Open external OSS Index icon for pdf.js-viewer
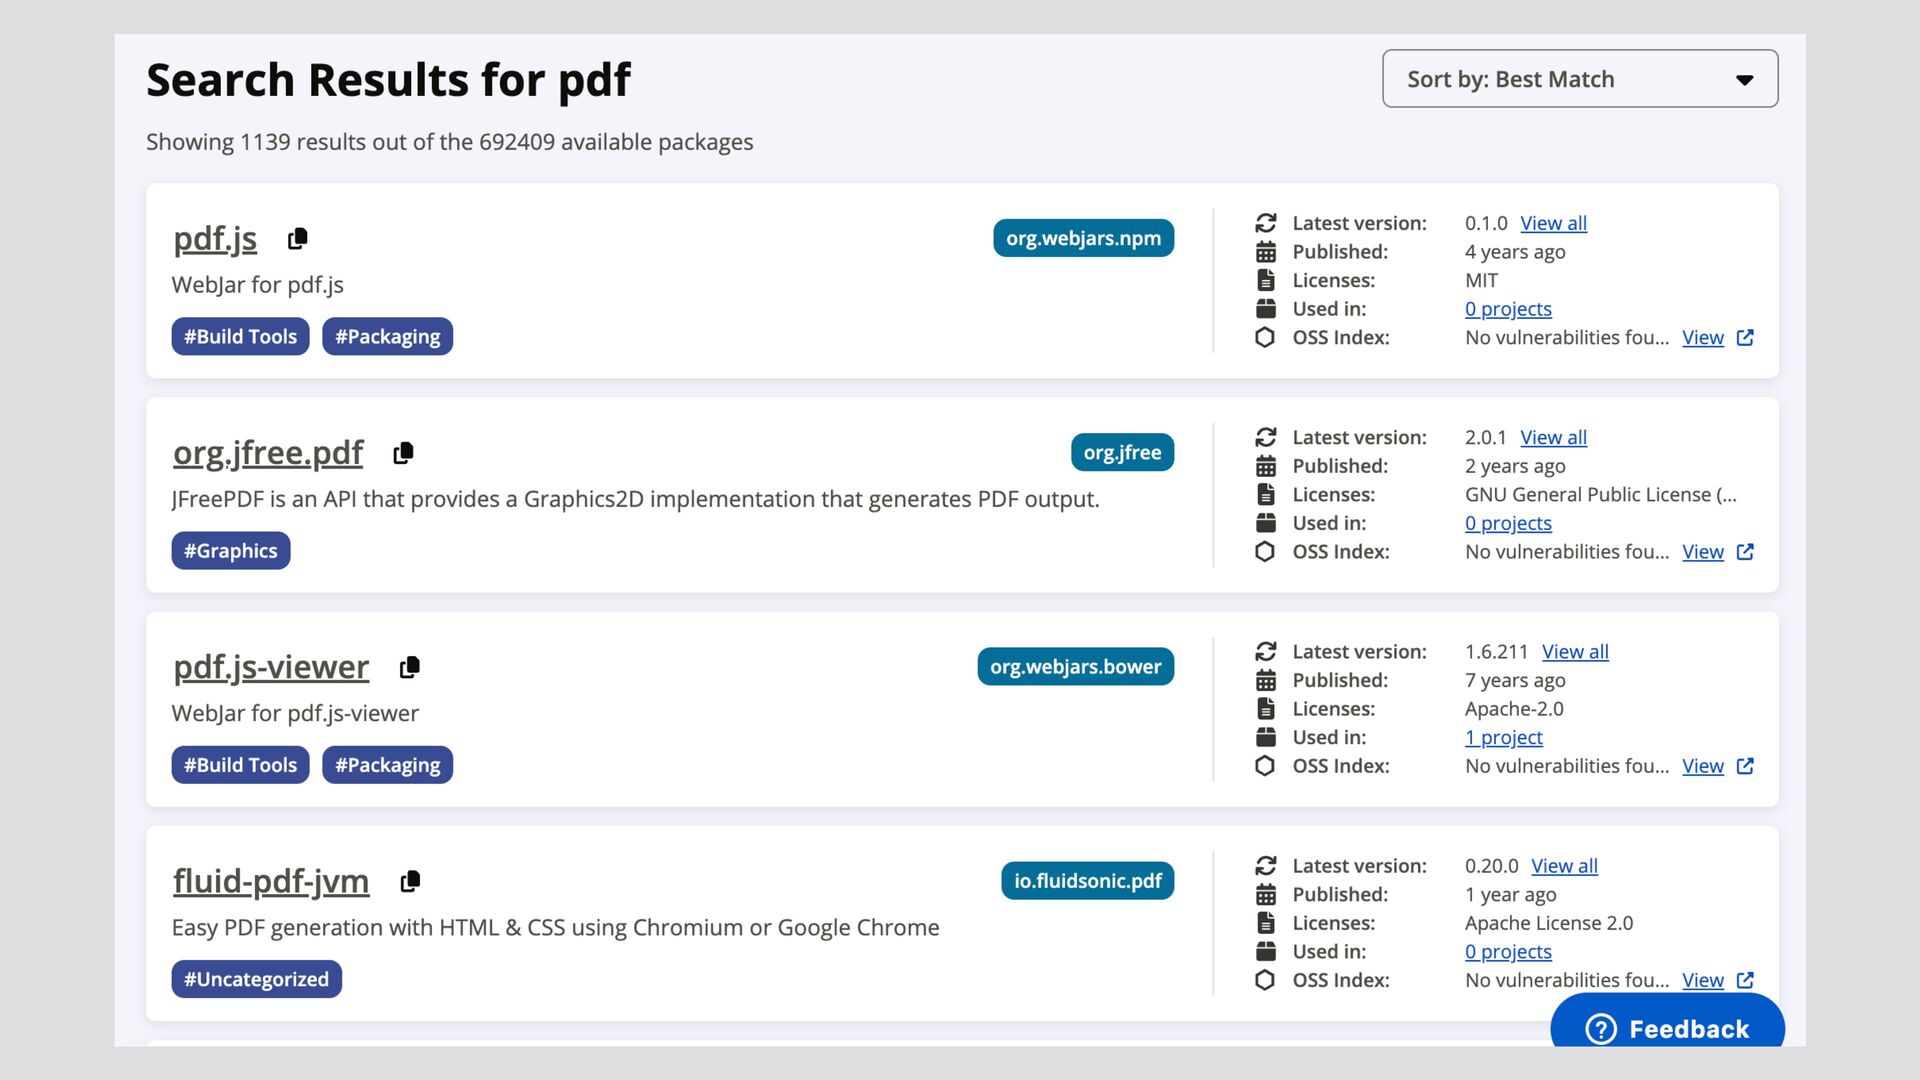The width and height of the screenshot is (1920, 1080). 1745,766
